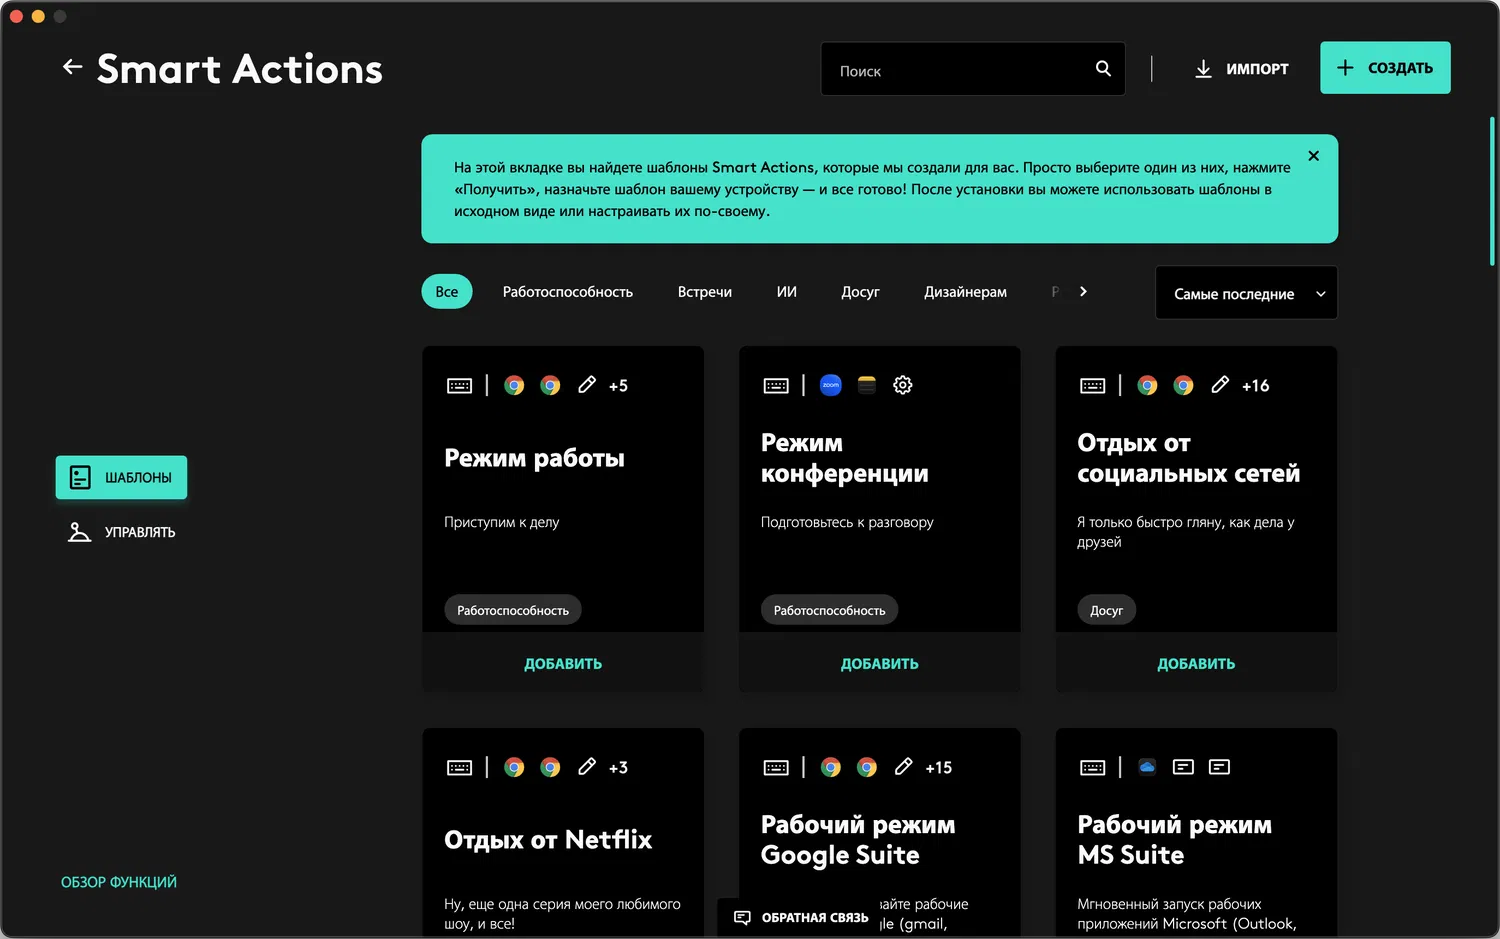
Task: Switch to the ИИ category tab
Action: click(787, 292)
